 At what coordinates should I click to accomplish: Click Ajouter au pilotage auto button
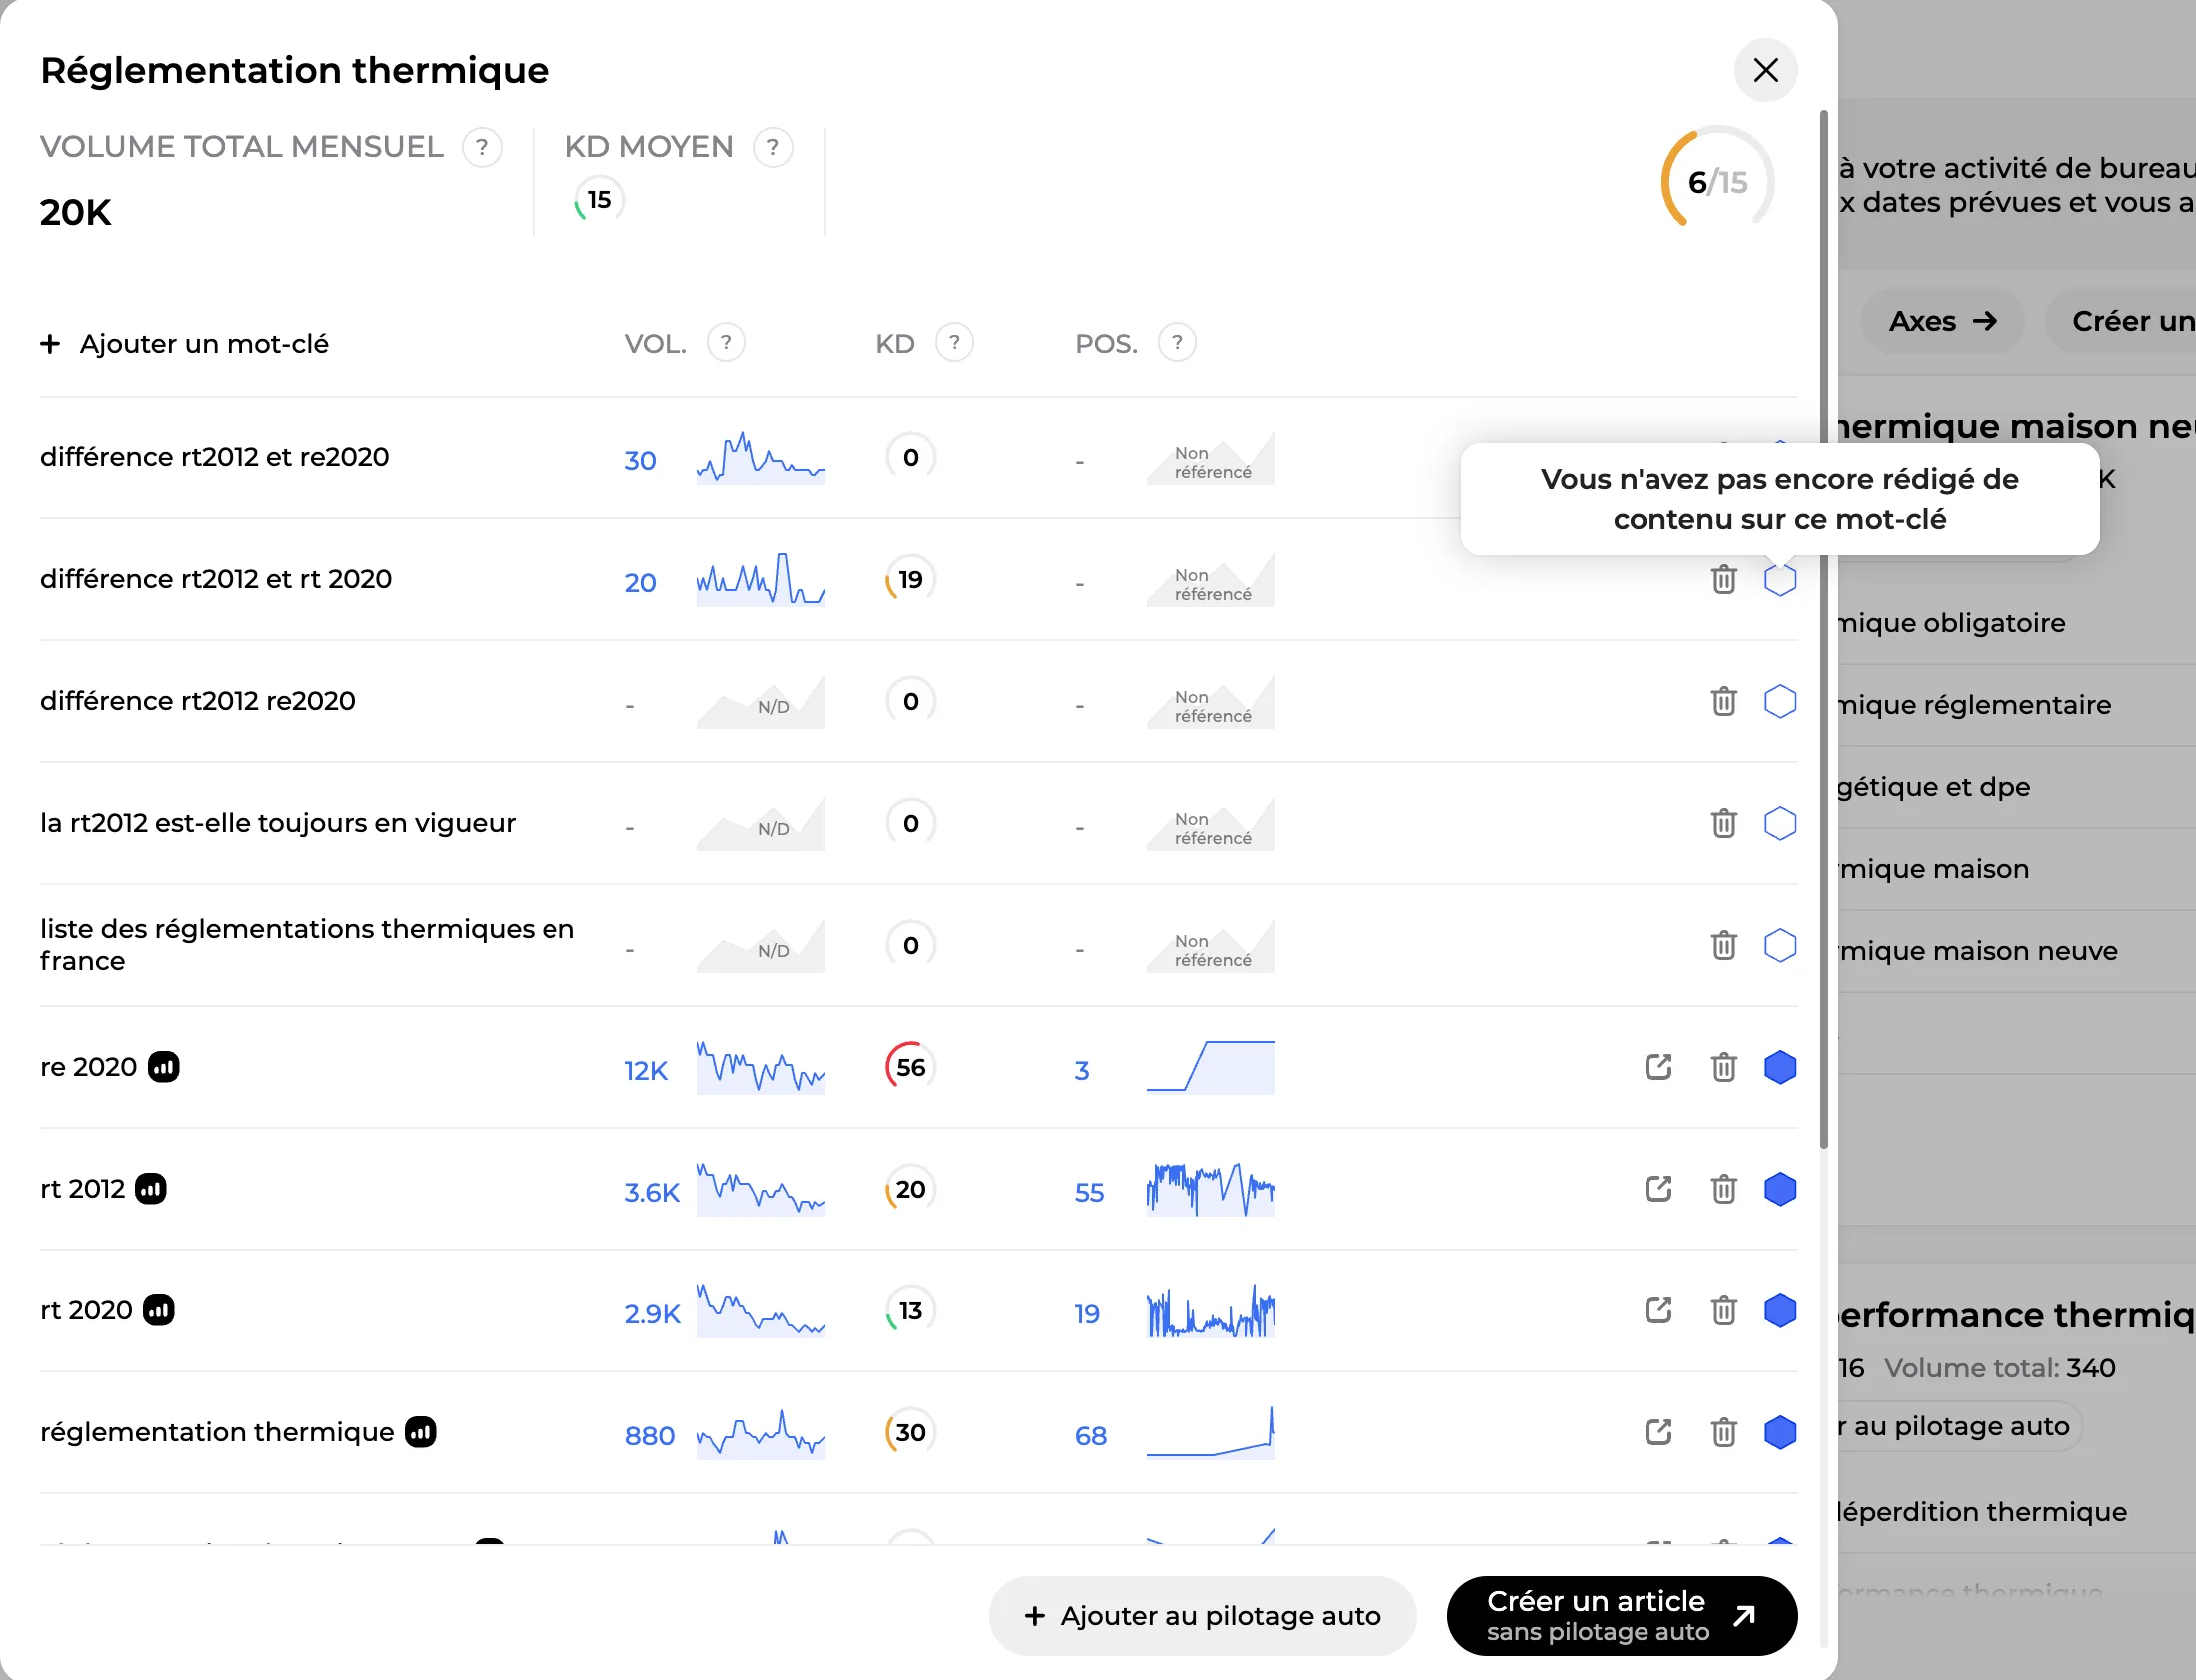(x=1202, y=1616)
